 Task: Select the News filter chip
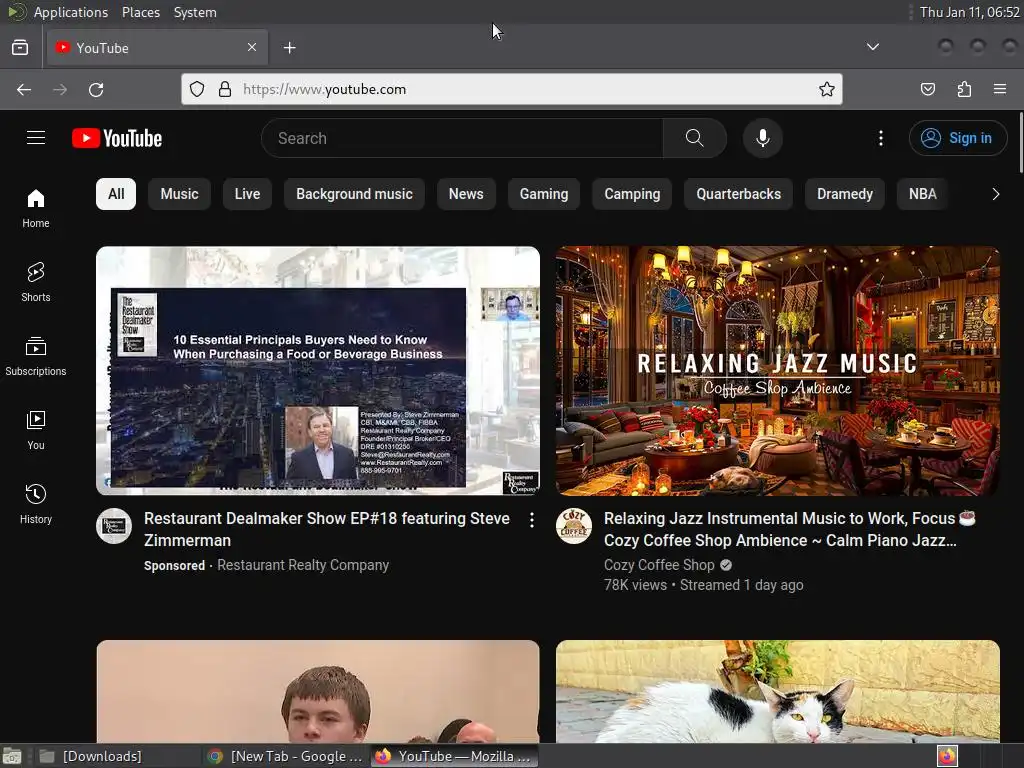(466, 194)
